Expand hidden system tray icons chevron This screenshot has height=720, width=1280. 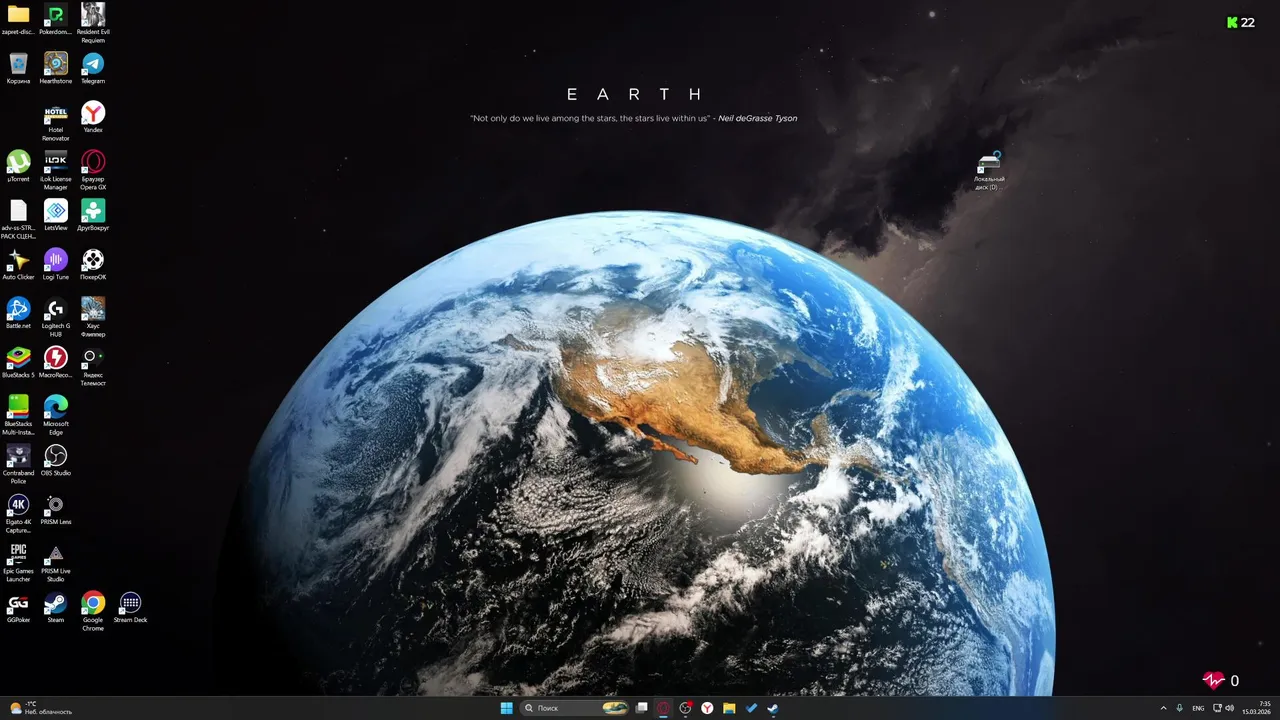coord(1163,708)
